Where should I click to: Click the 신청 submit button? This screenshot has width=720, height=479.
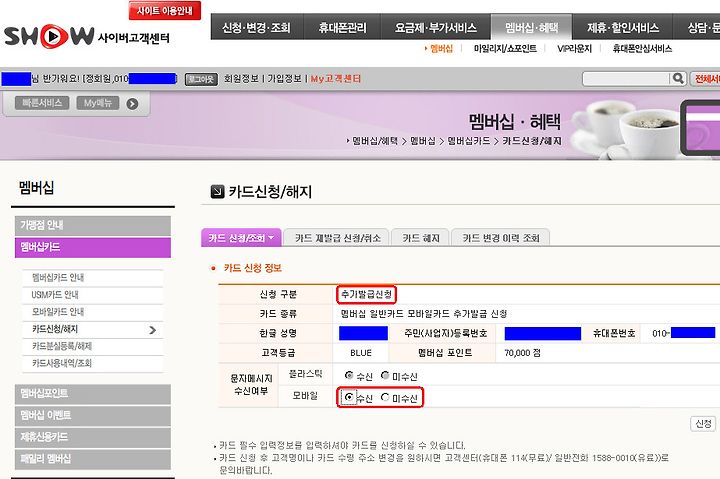703,423
